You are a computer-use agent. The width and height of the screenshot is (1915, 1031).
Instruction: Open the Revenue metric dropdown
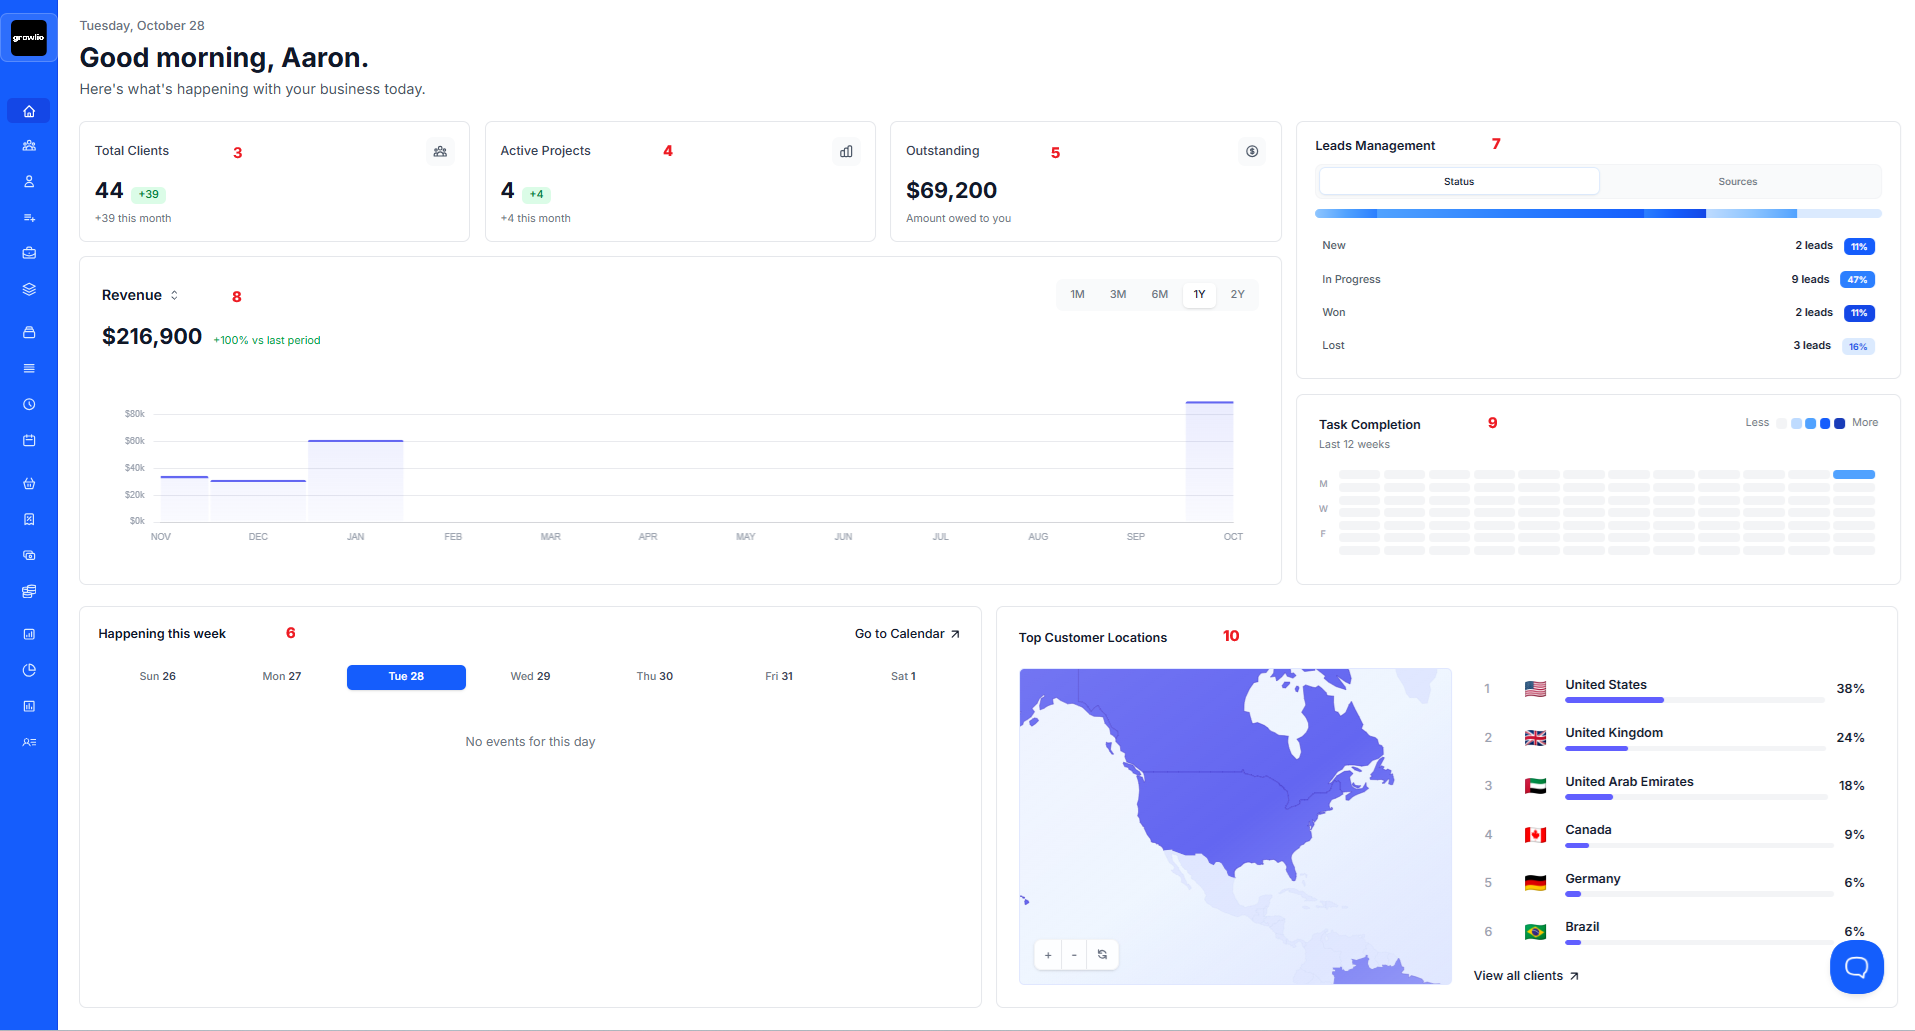pyautogui.click(x=141, y=295)
